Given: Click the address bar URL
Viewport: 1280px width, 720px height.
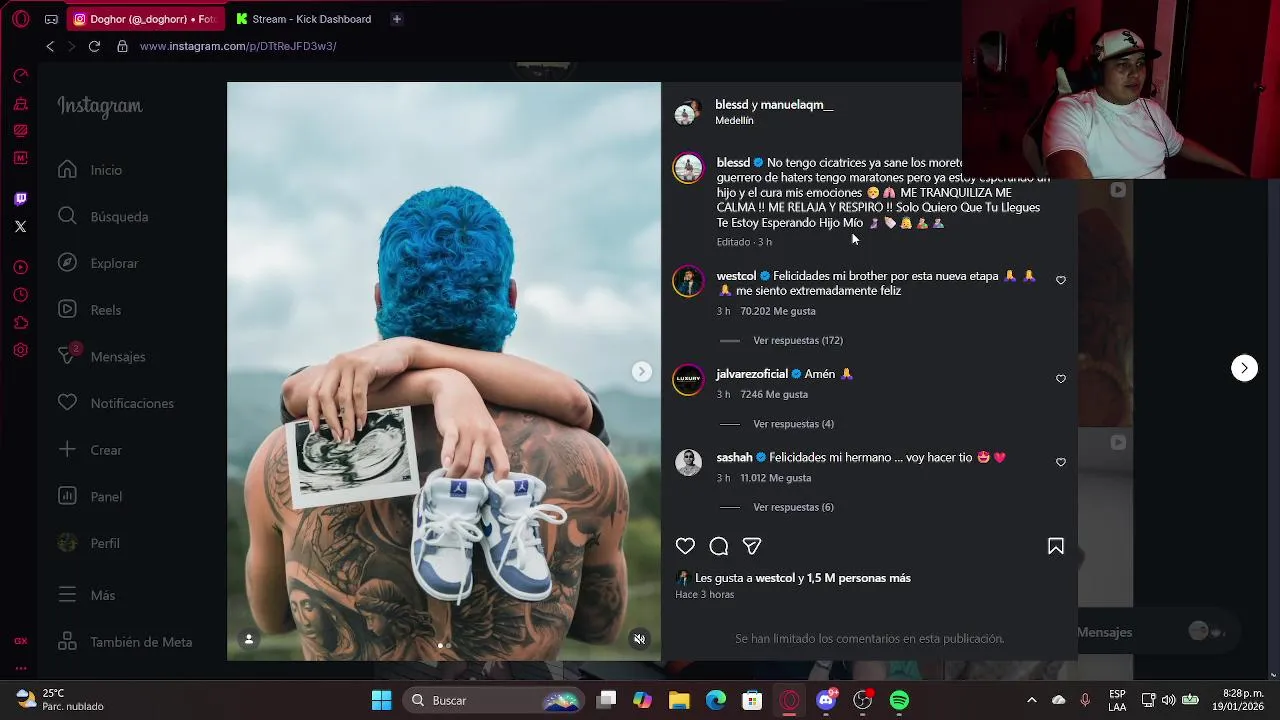Looking at the screenshot, I should pyautogui.click(x=238, y=46).
